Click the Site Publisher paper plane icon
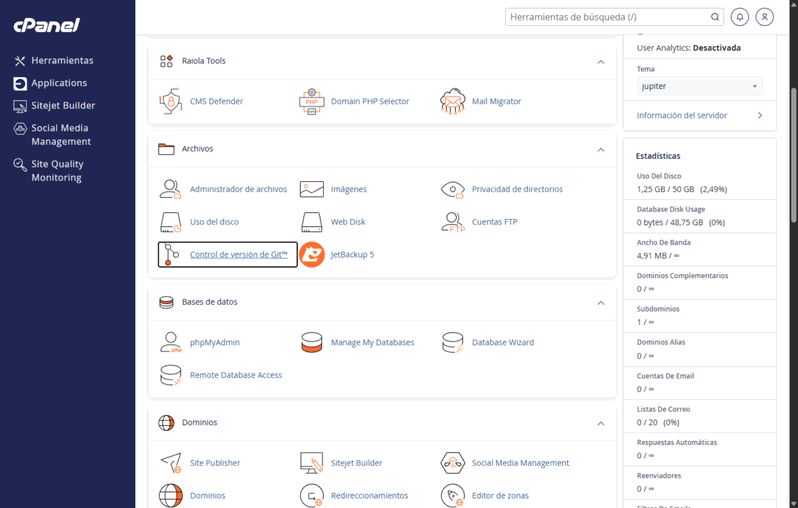Screen dimensions: 798x508 (171, 463)
